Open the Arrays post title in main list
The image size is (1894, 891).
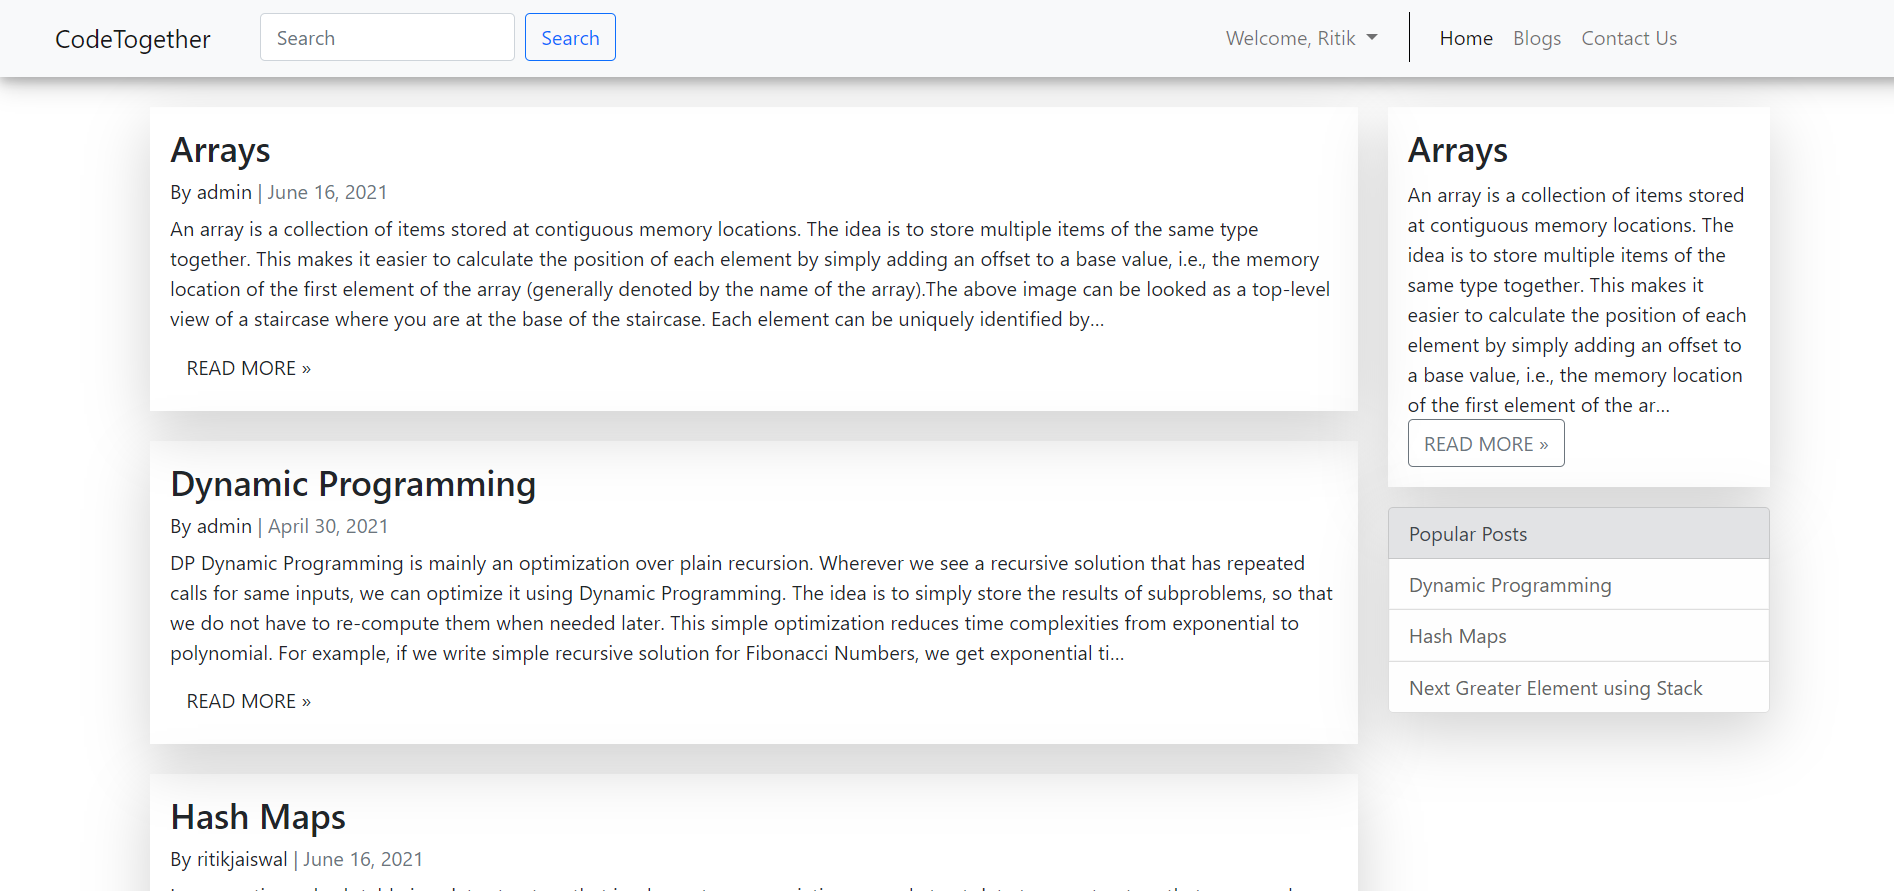pyautogui.click(x=220, y=151)
